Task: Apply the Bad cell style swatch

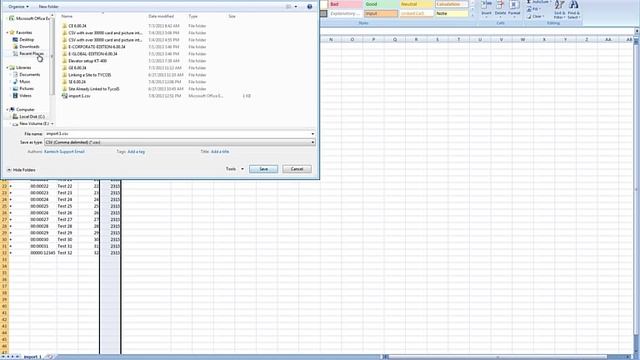Action: pos(345,4)
